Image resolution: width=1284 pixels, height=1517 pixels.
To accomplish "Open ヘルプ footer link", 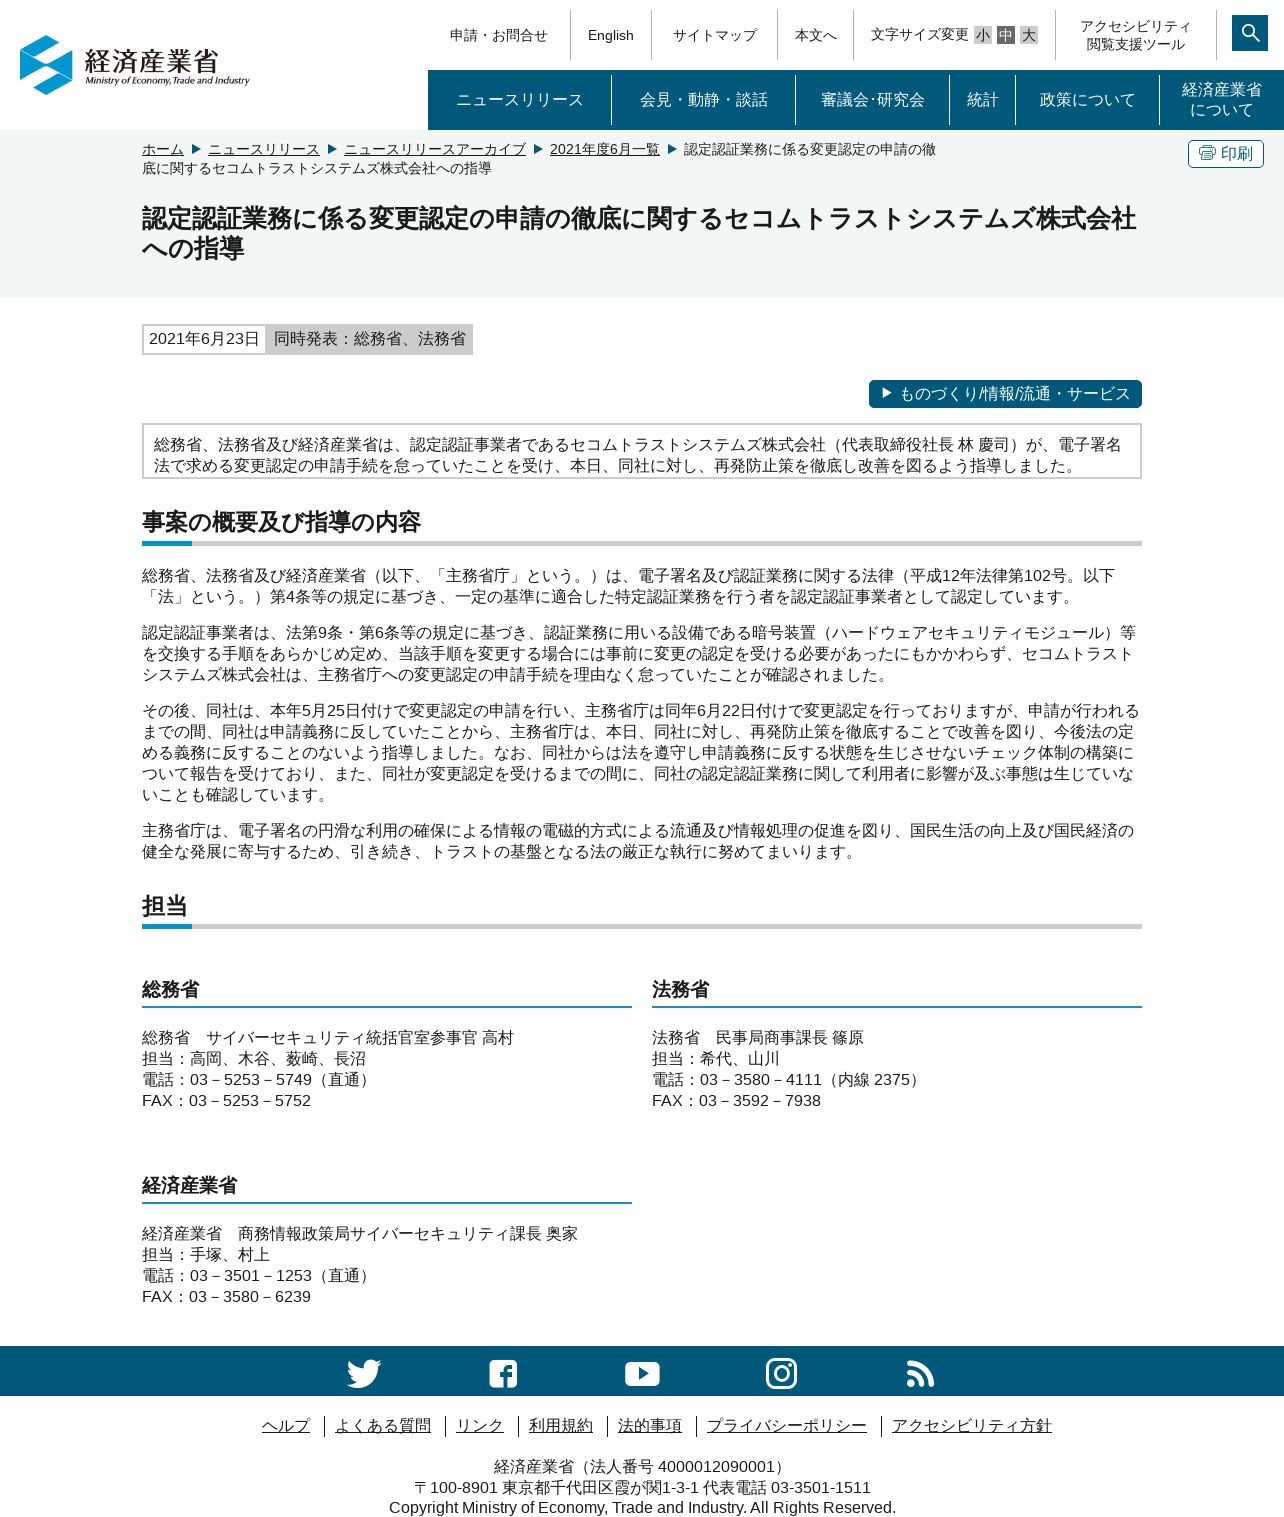I will [286, 1426].
